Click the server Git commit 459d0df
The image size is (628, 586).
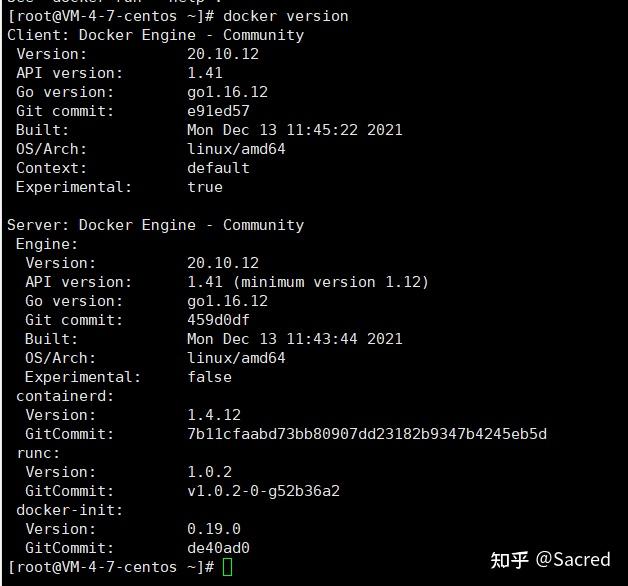point(218,320)
